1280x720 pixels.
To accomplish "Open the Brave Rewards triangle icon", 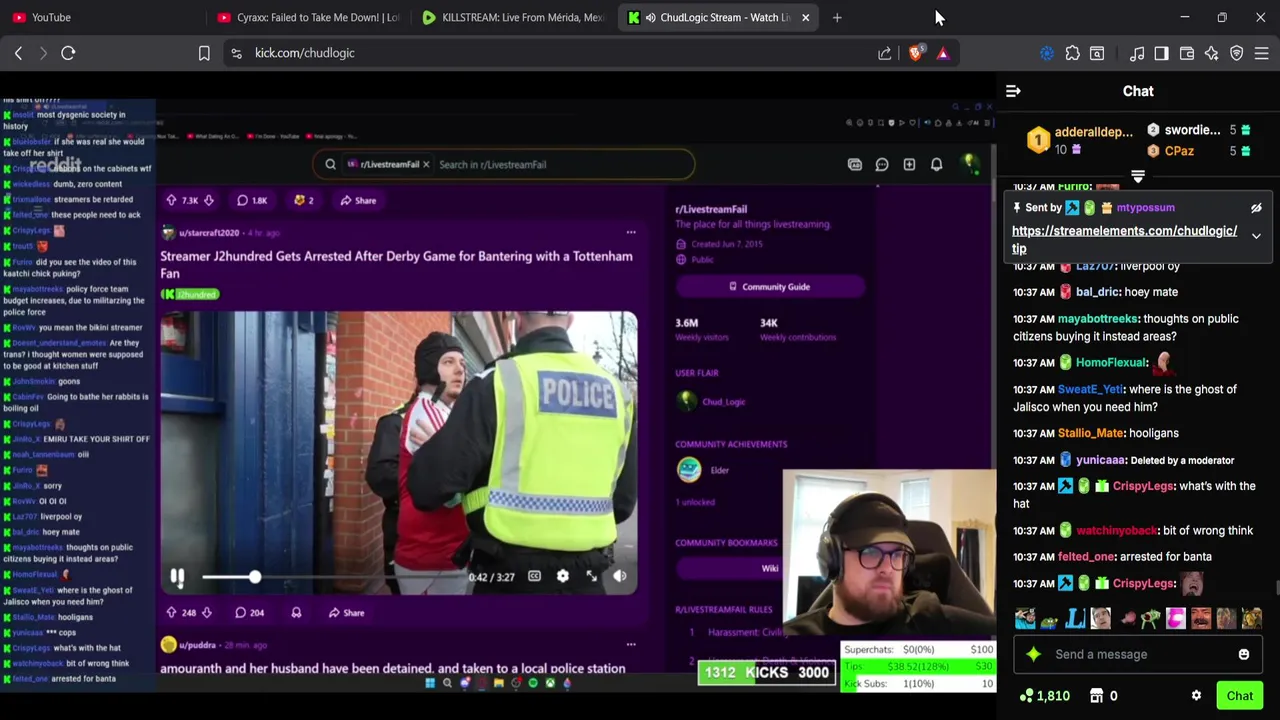I will (942, 53).
